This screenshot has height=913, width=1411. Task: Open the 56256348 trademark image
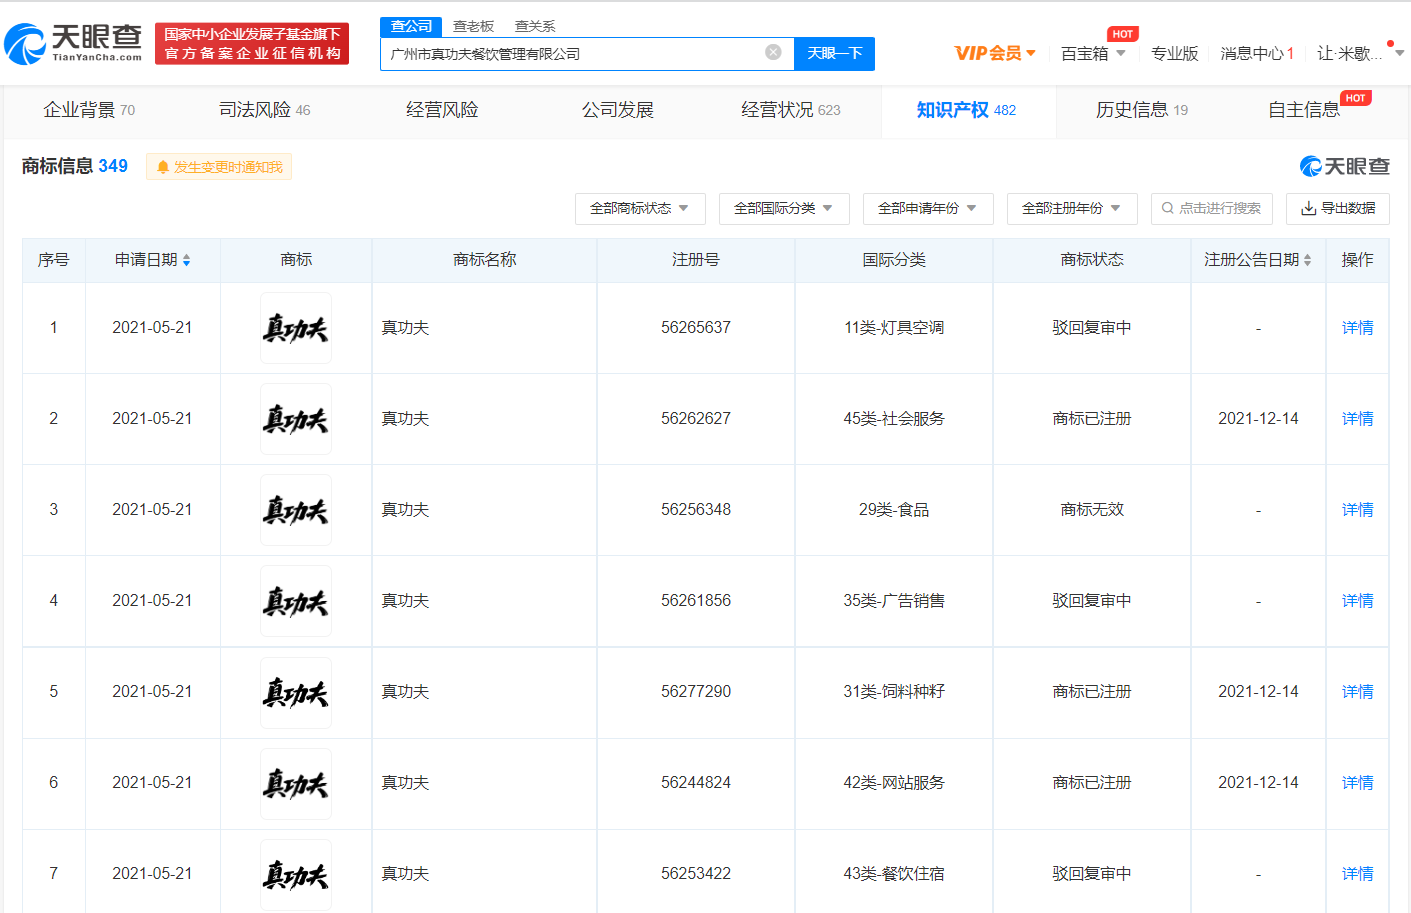point(296,510)
